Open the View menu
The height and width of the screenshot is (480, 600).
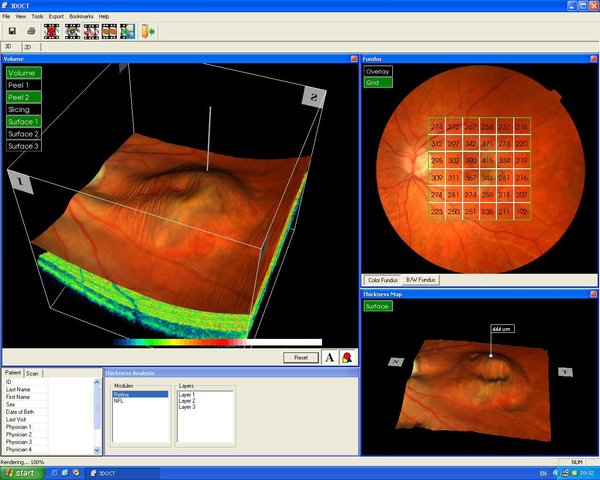(x=21, y=16)
